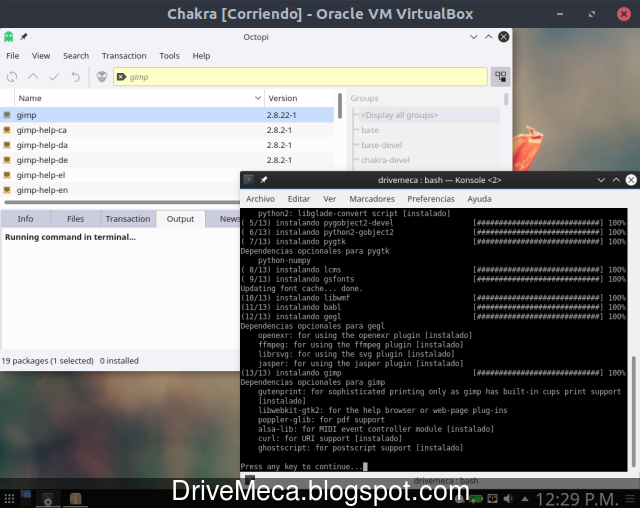Click the gimp package status icon
This screenshot has height=508, width=640.
pyautogui.click(x=7, y=115)
